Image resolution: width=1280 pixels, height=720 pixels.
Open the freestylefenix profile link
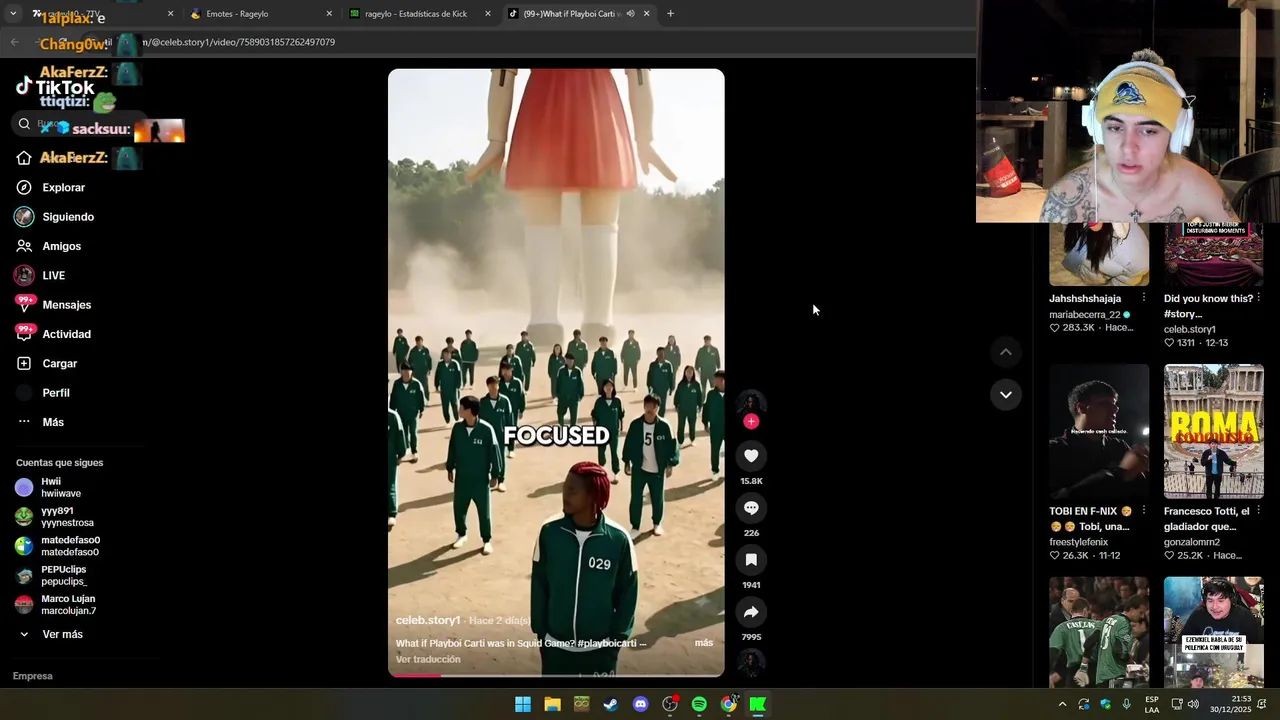pyautogui.click(x=1078, y=542)
